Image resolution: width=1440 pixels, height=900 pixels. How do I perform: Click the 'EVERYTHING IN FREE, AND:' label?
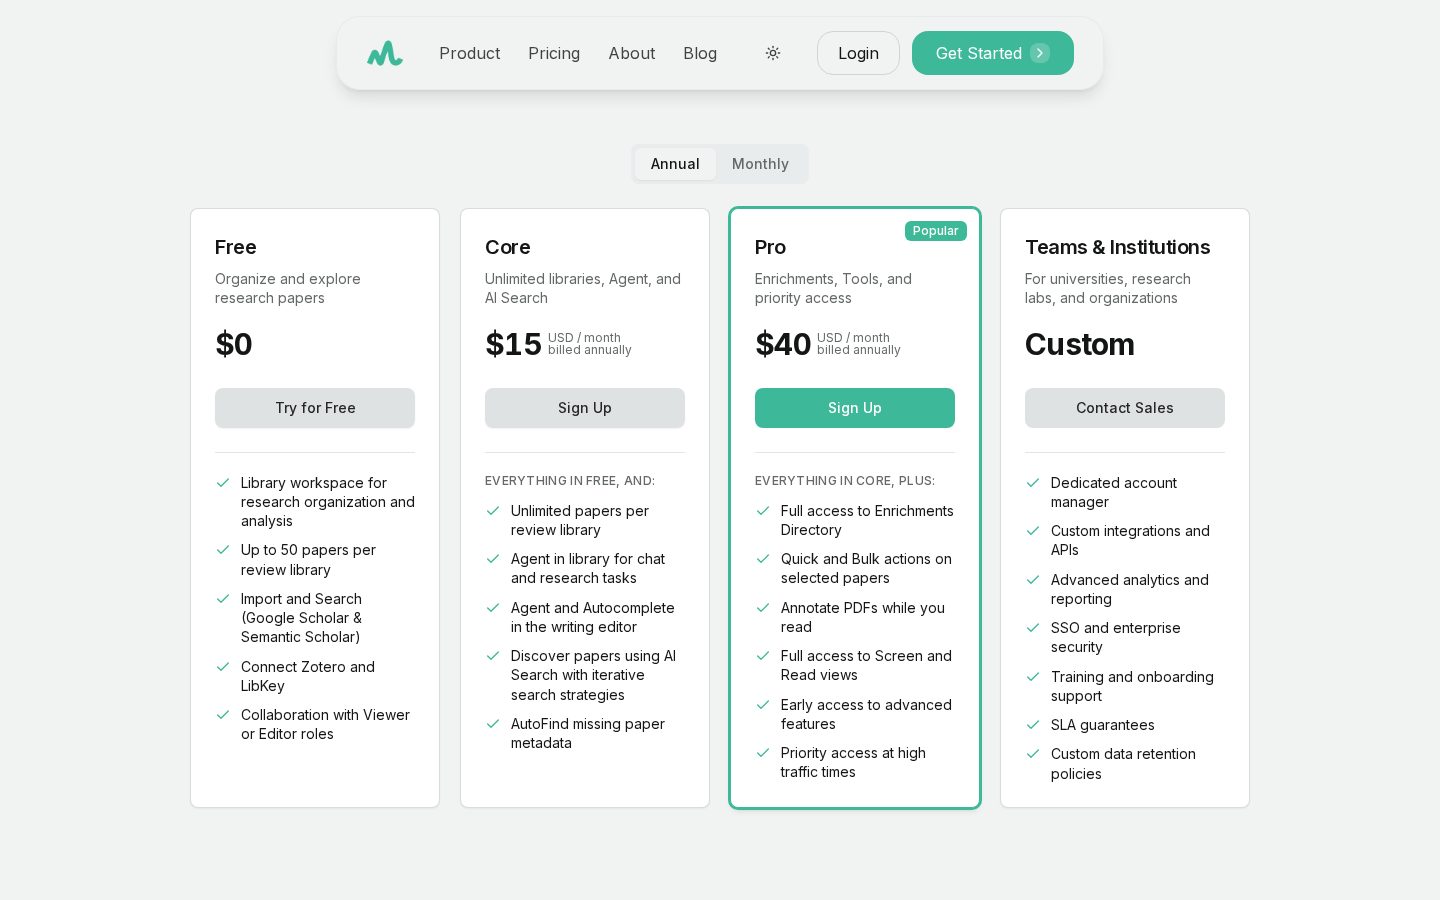click(570, 481)
